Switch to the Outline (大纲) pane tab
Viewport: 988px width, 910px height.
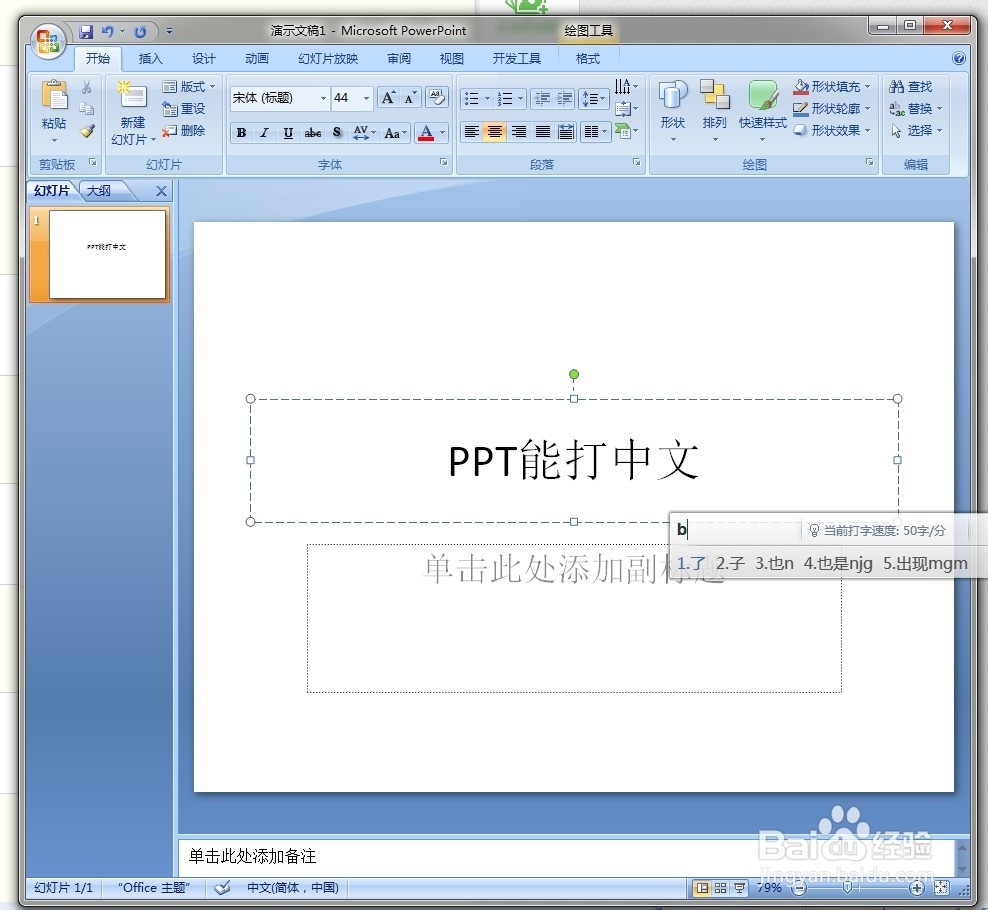[x=99, y=190]
